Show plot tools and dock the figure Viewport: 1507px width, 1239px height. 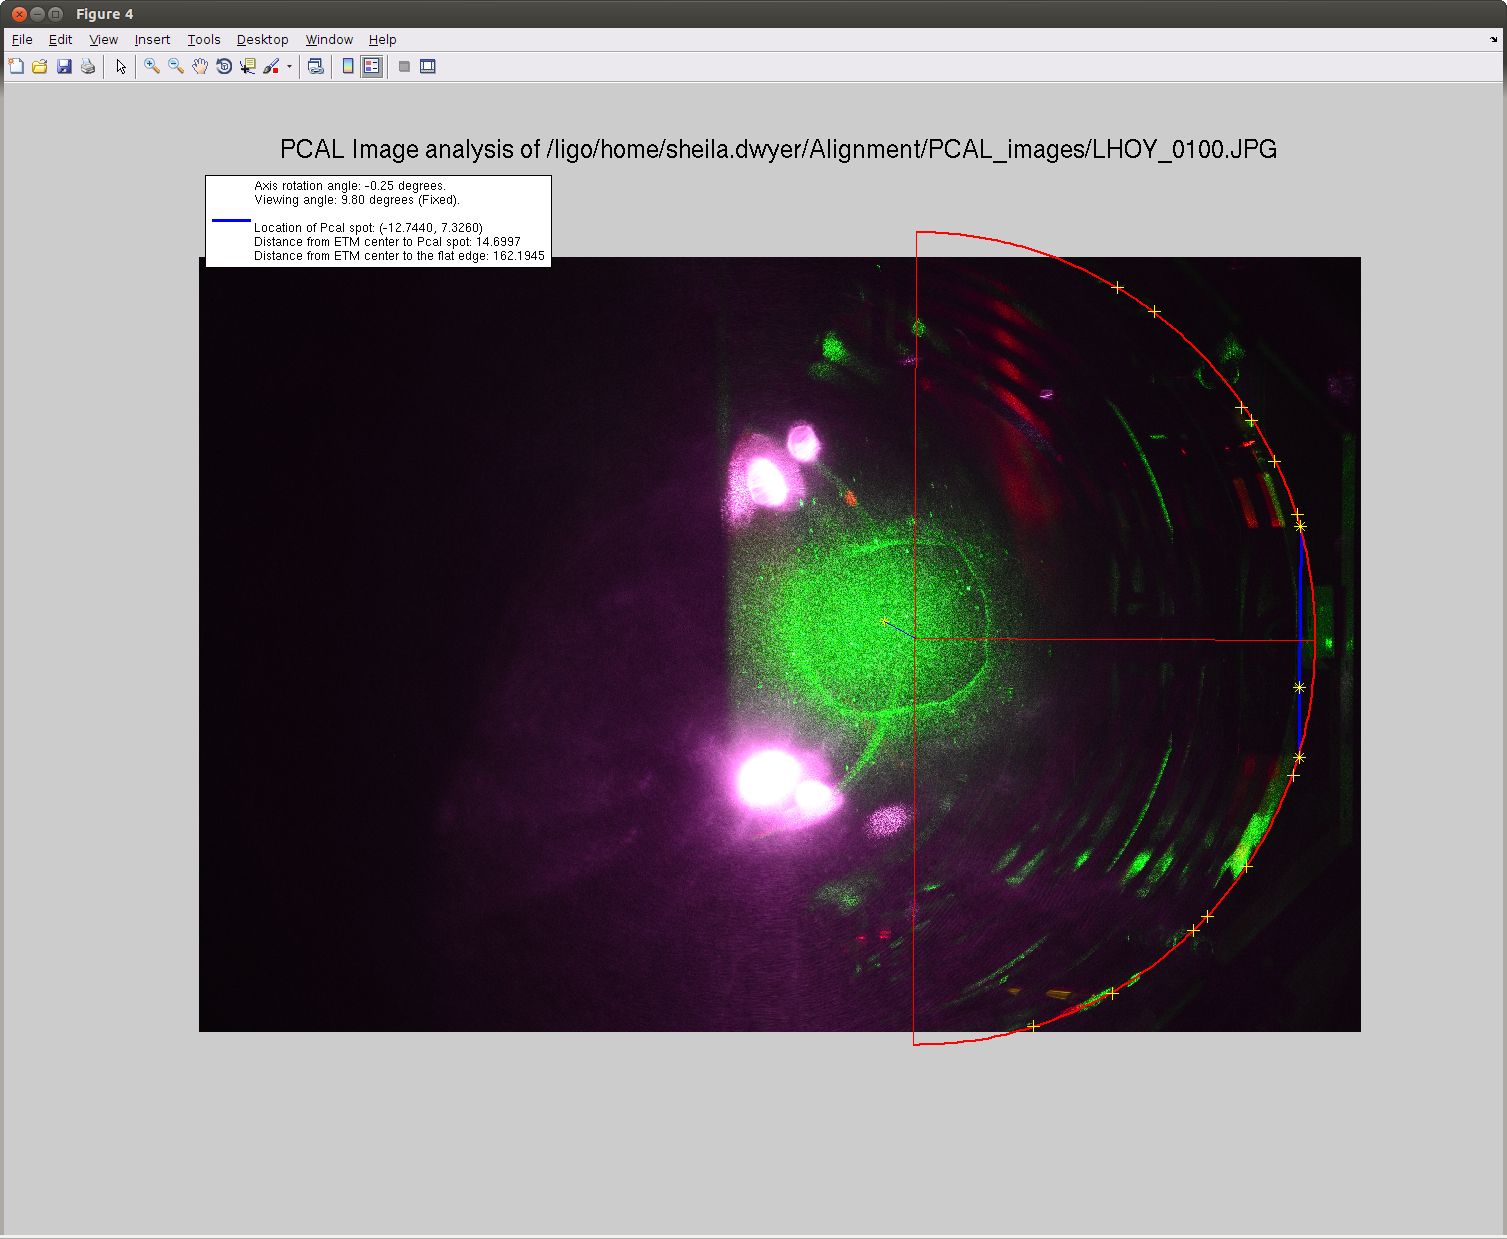click(428, 67)
